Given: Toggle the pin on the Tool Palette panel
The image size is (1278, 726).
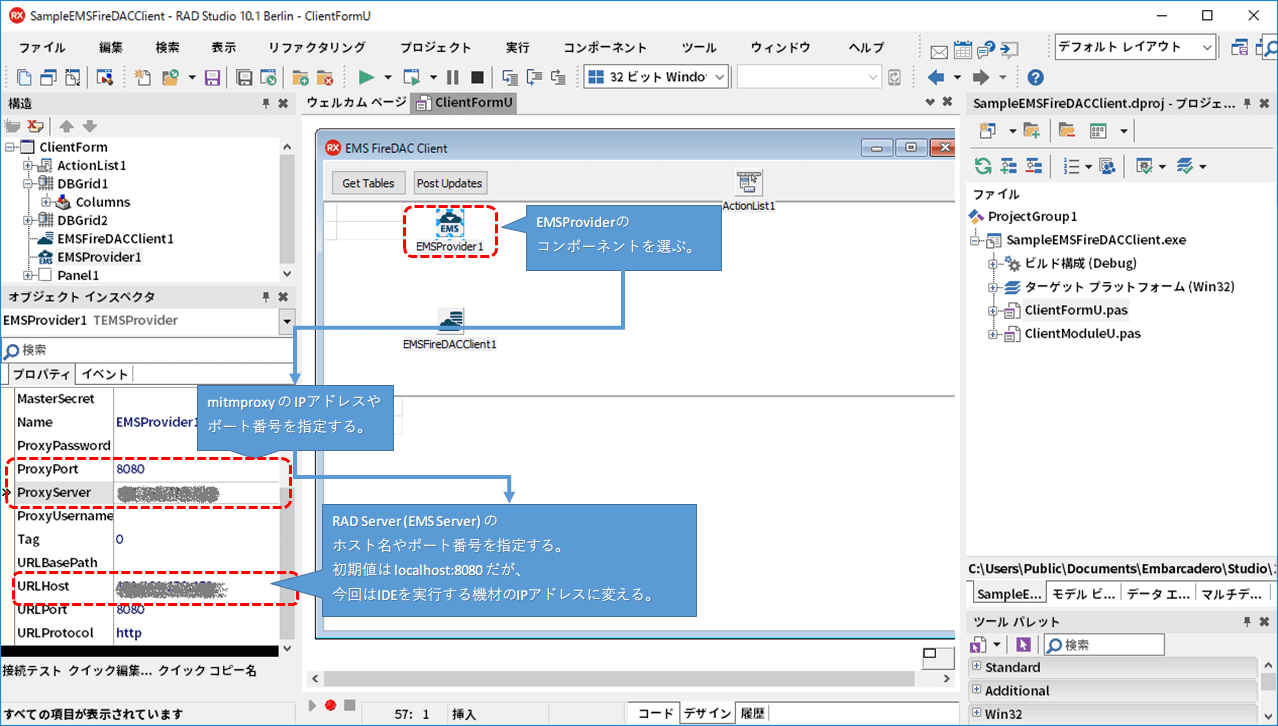Looking at the screenshot, I should (x=1246, y=622).
